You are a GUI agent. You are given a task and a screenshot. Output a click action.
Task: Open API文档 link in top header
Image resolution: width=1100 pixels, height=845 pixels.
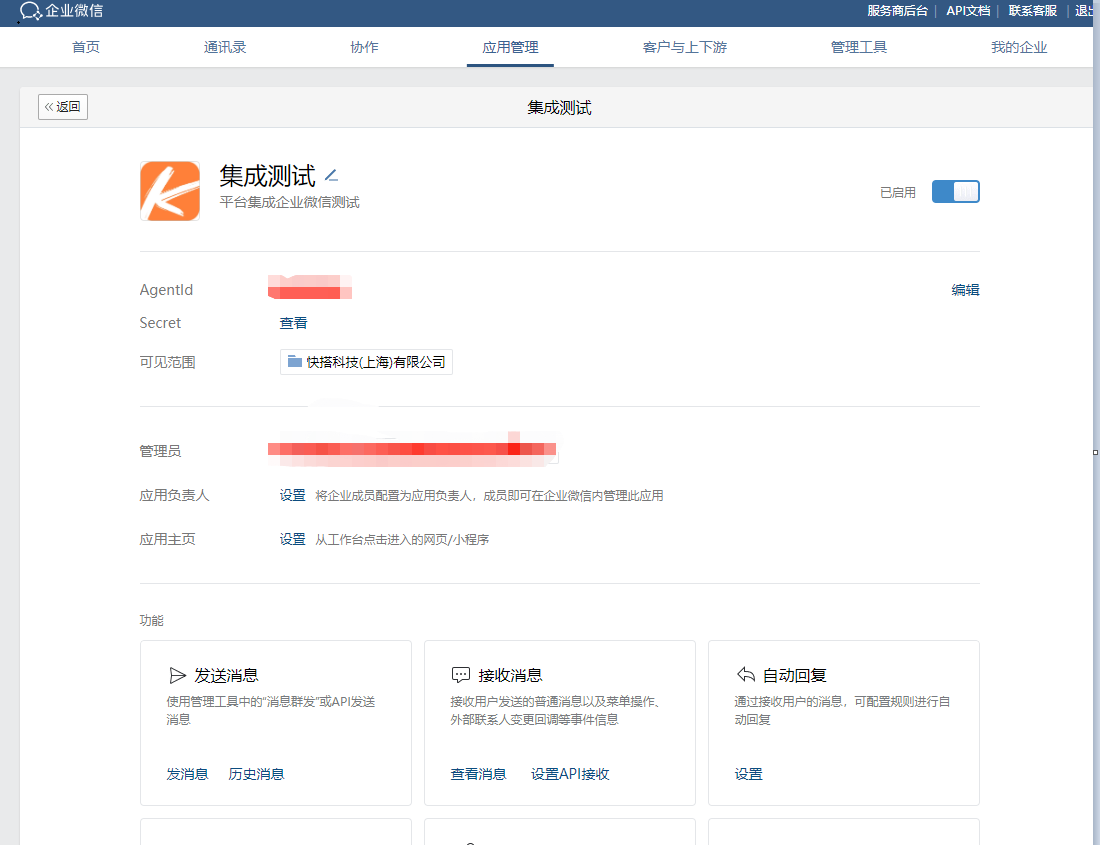(x=968, y=11)
